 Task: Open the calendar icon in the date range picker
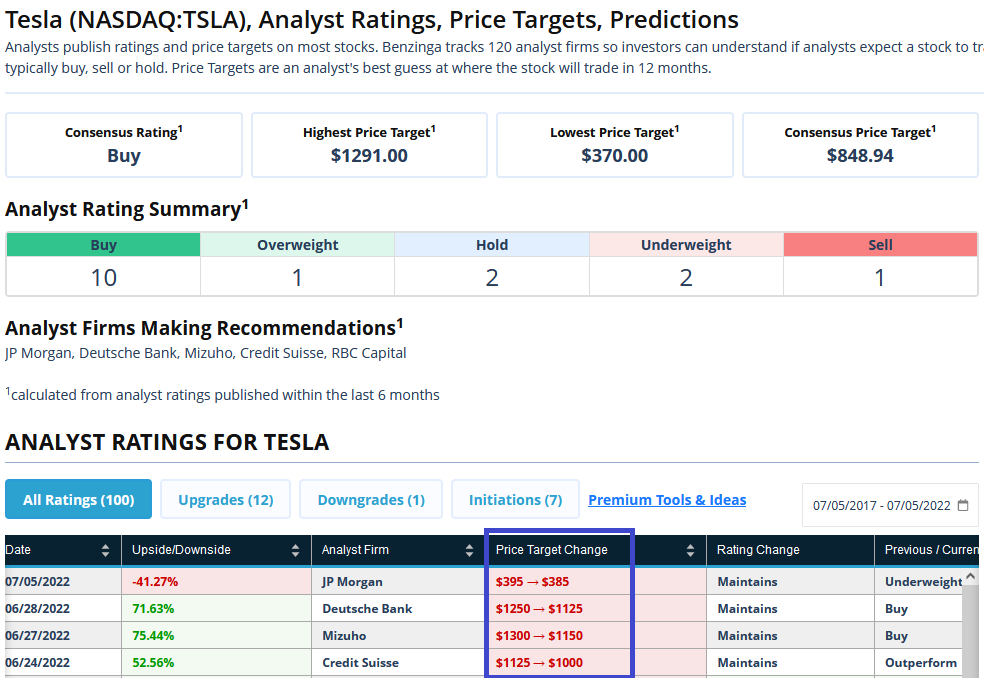(x=963, y=505)
